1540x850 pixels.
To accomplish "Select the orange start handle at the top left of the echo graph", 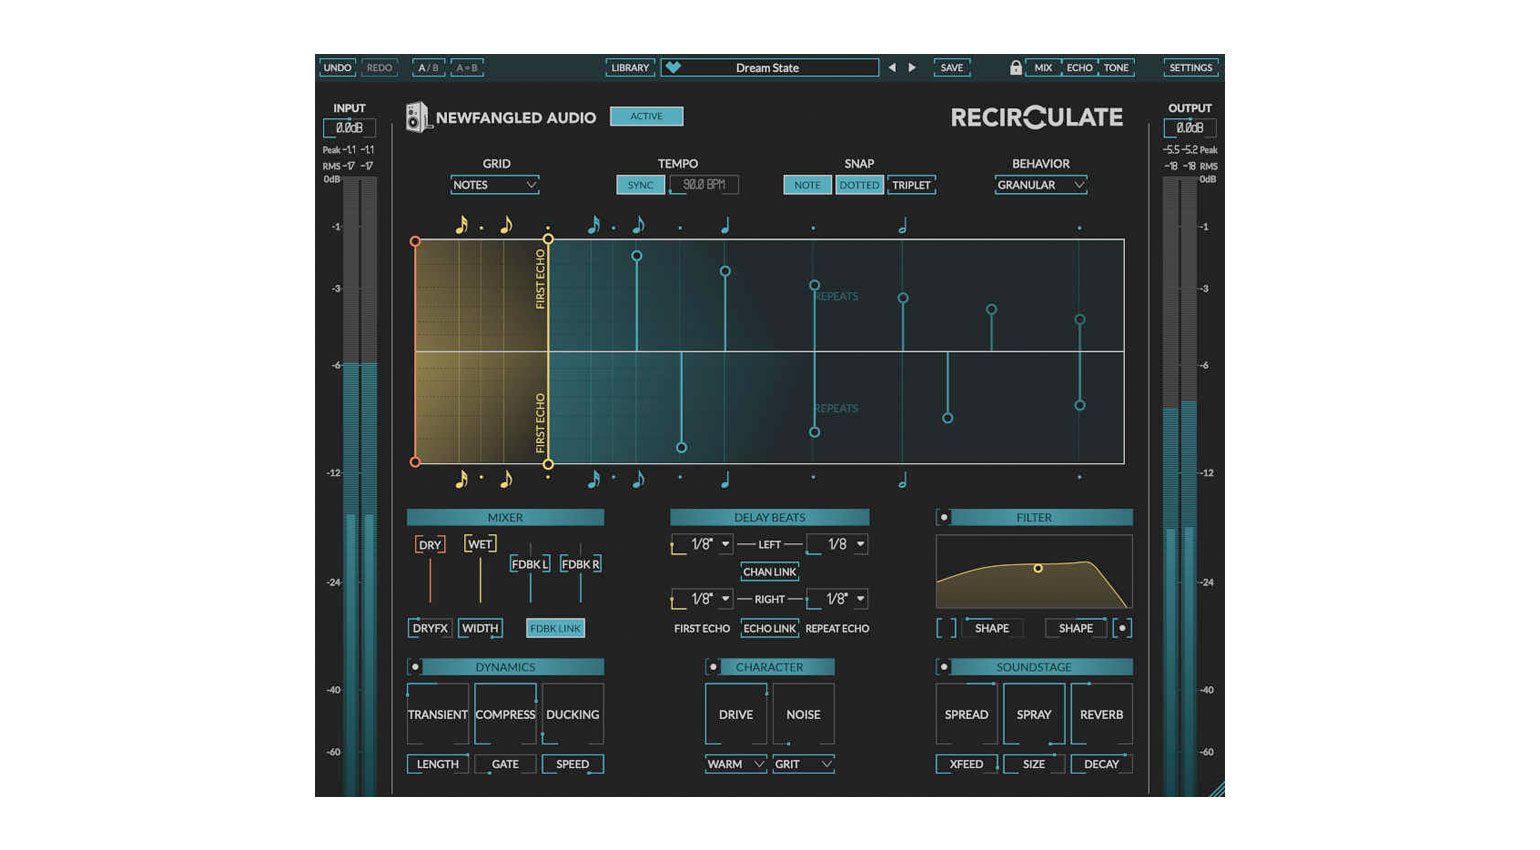I will click(415, 241).
